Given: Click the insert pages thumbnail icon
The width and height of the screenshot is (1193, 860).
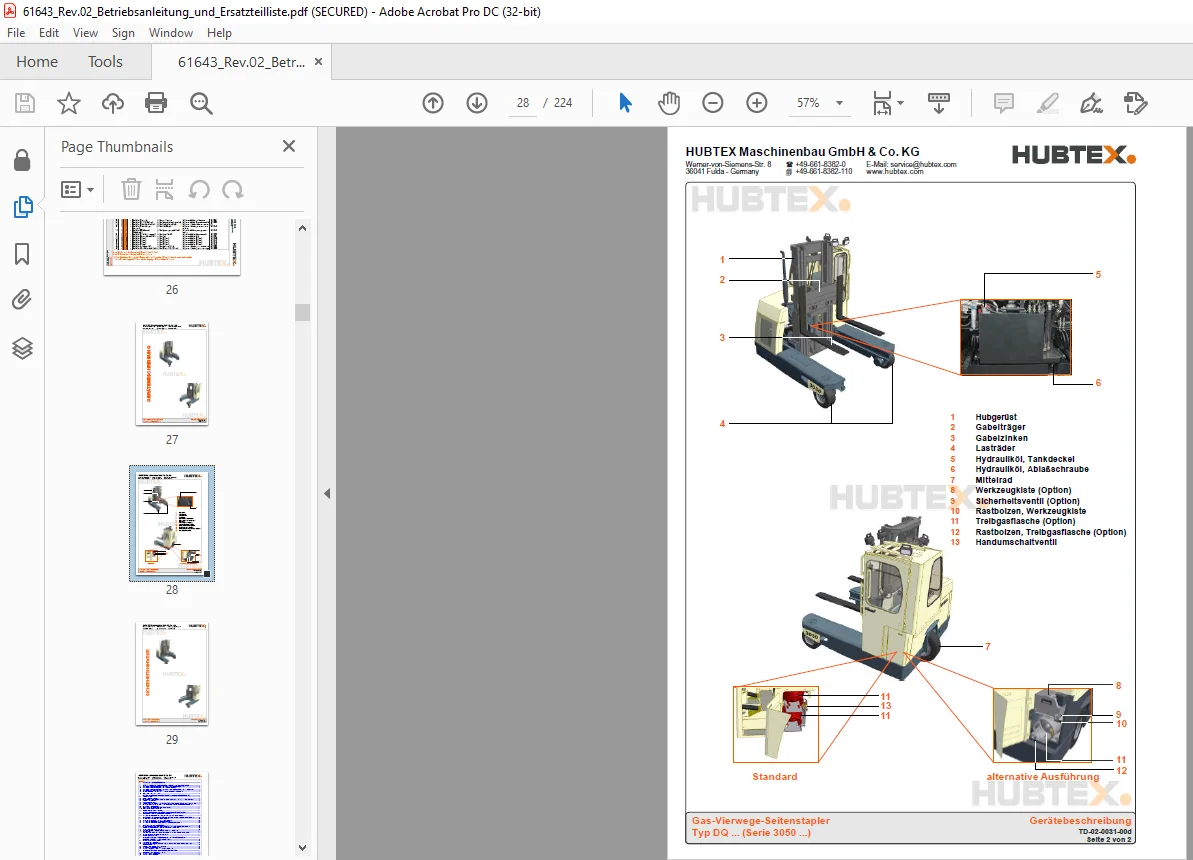Looking at the screenshot, I should (164, 190).
